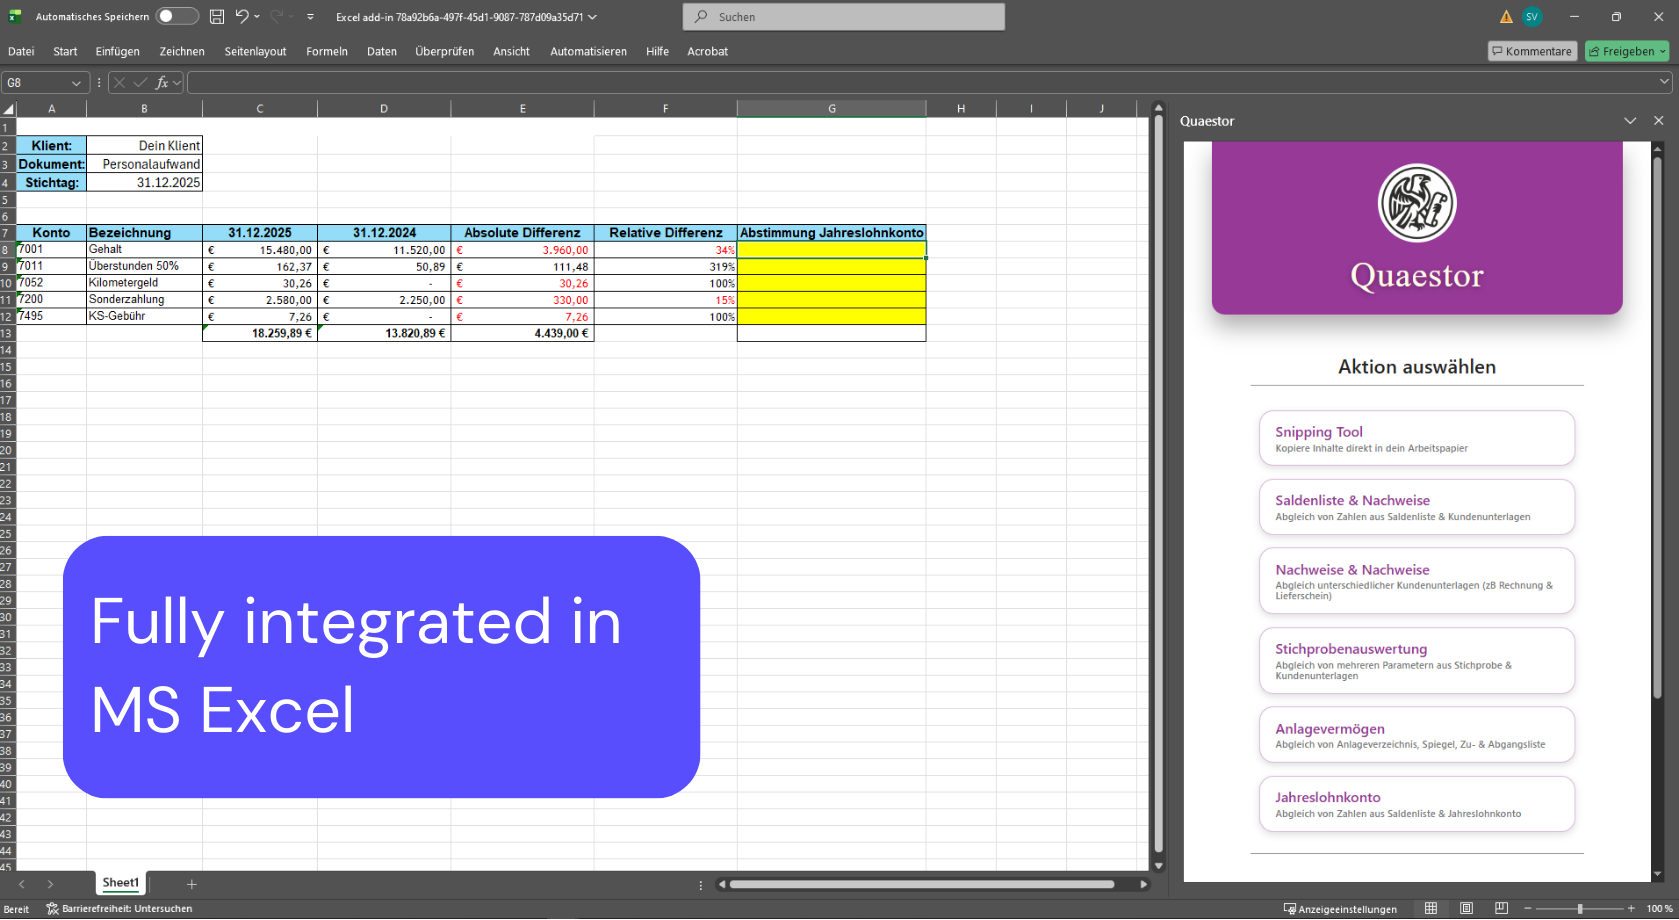Switch to Normal view icon
1679x920 pixels.
[x=1431, y=908]
